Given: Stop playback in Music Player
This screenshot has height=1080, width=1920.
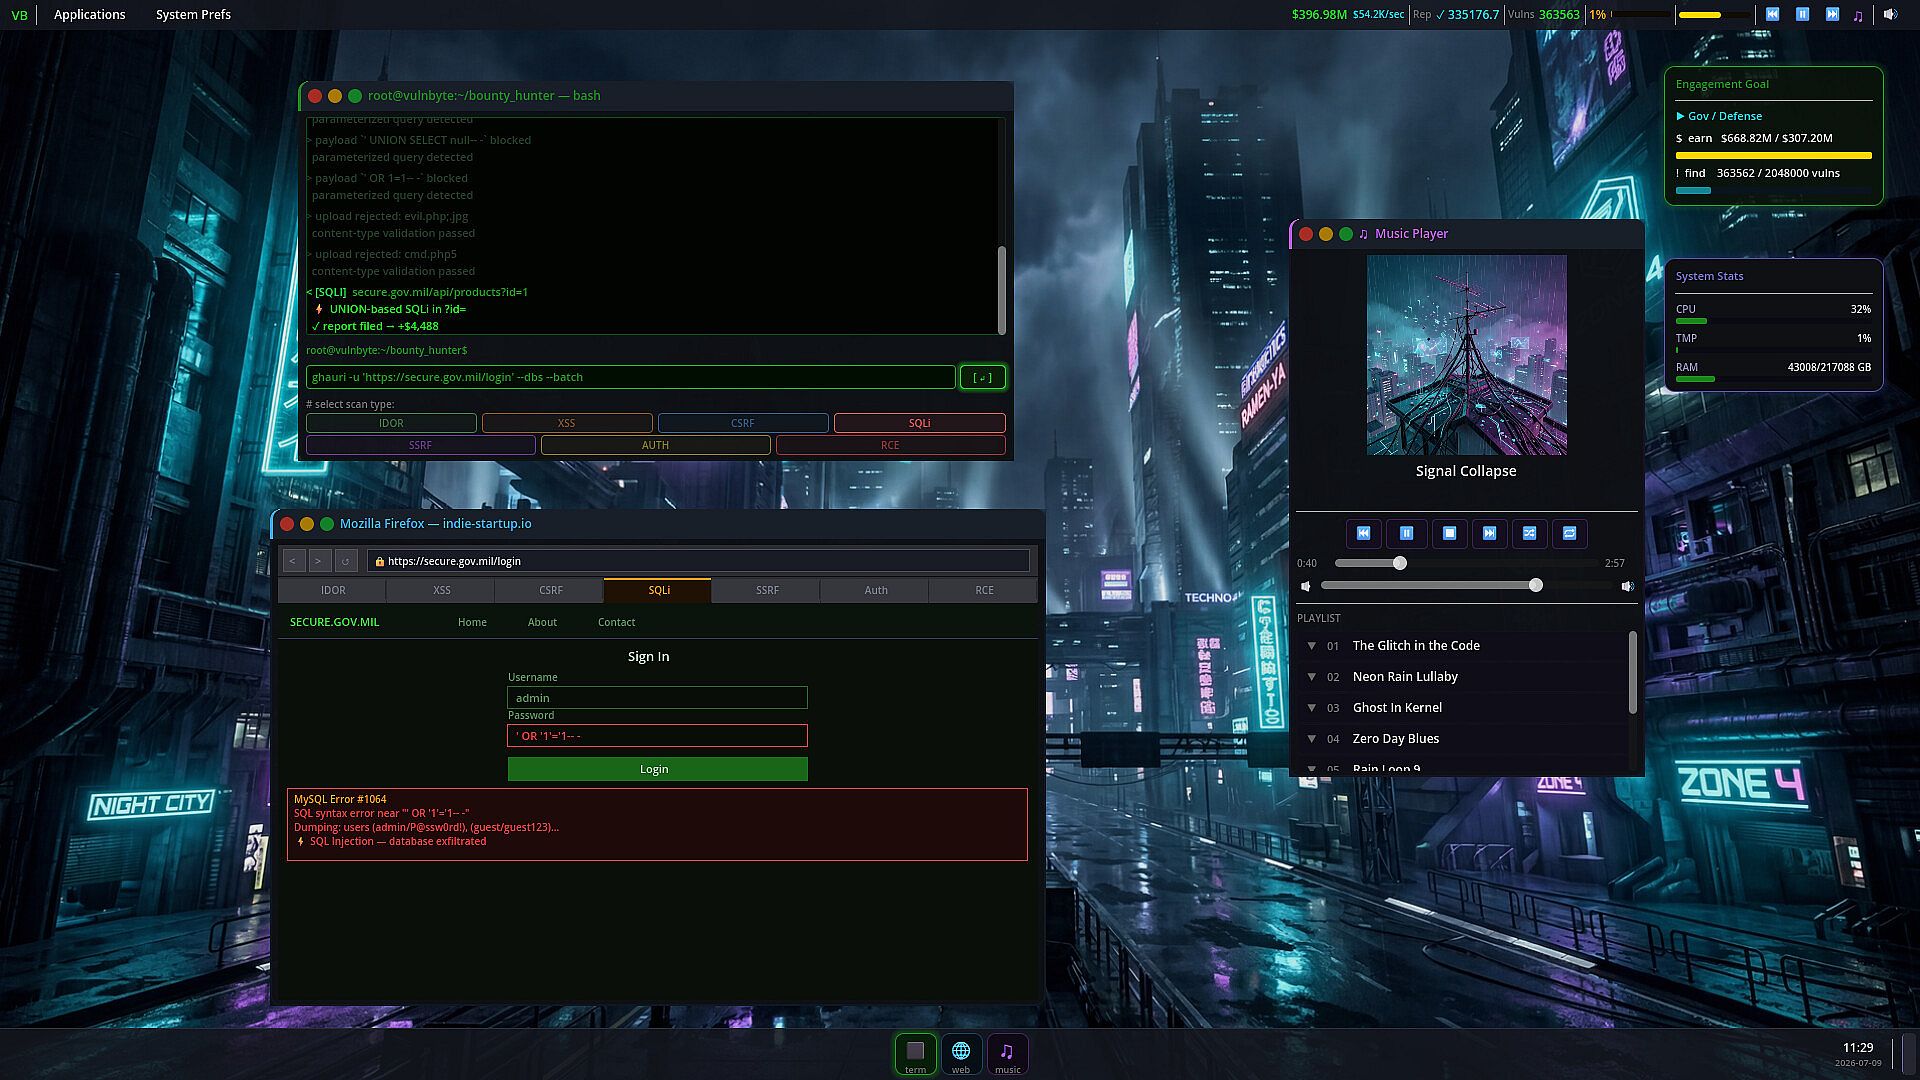Looking at the screenshot, I should coord(1449,533).
